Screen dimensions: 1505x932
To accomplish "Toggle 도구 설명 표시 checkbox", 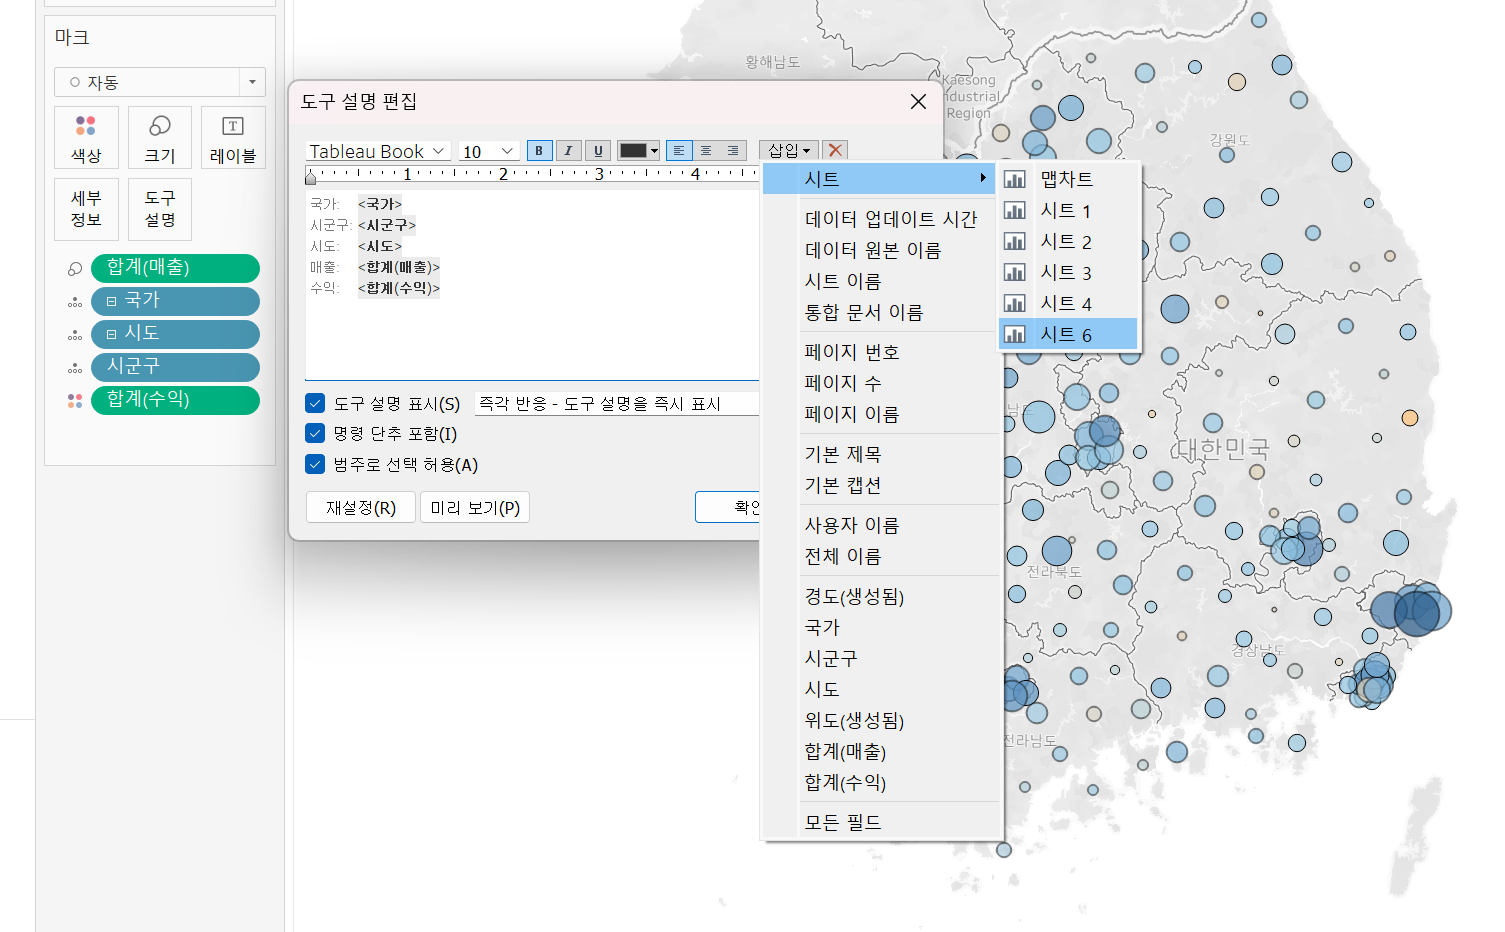I will point(315,403).
